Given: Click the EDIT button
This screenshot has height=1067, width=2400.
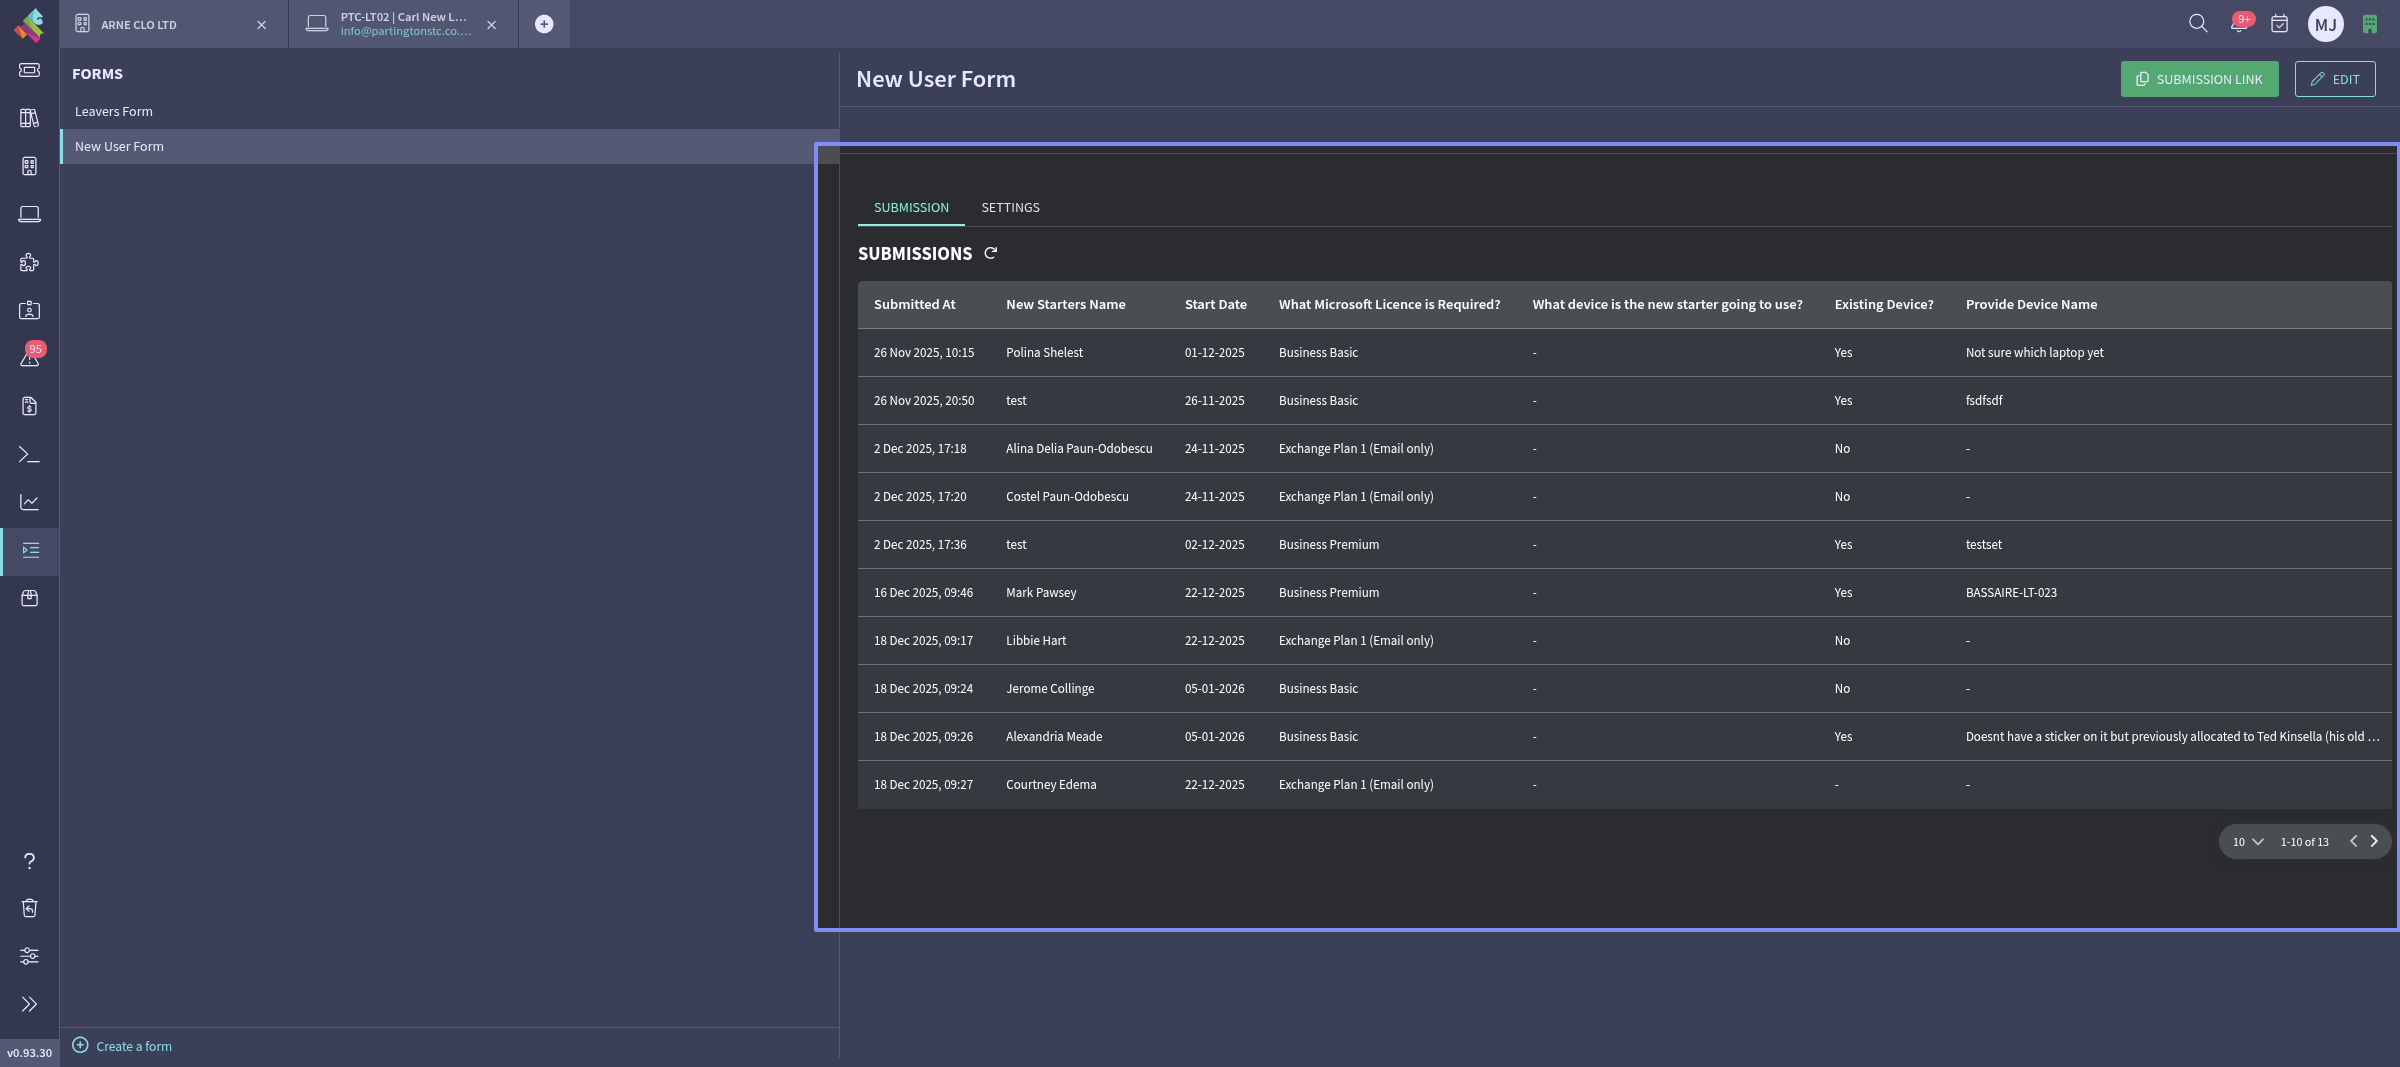Looking at the screenshot, I should [2335, 79].
